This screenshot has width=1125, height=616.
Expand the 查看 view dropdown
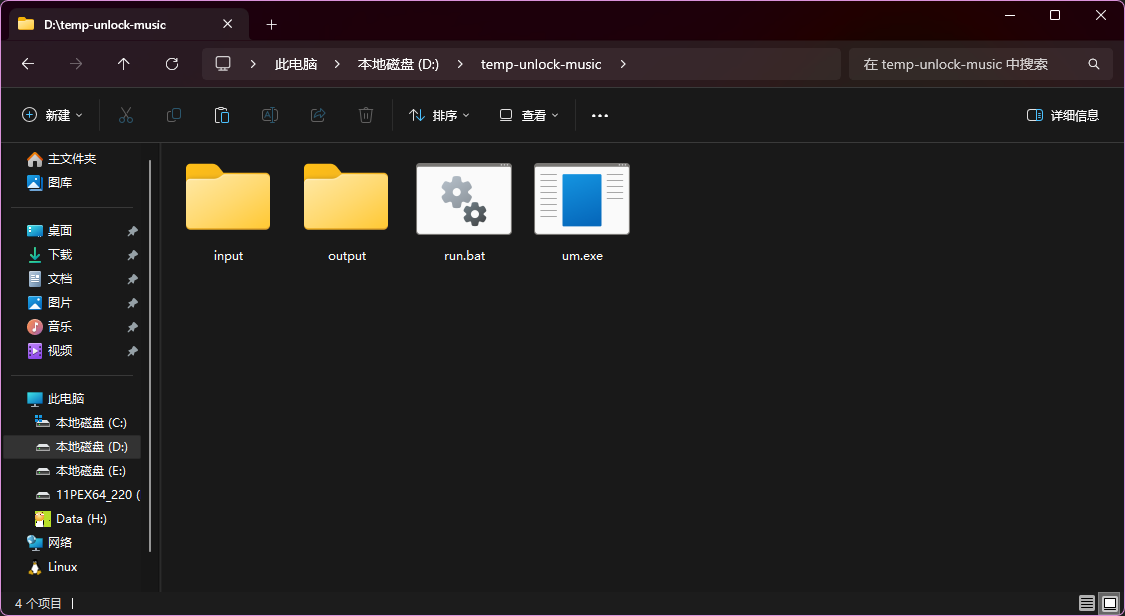(530, 115)
